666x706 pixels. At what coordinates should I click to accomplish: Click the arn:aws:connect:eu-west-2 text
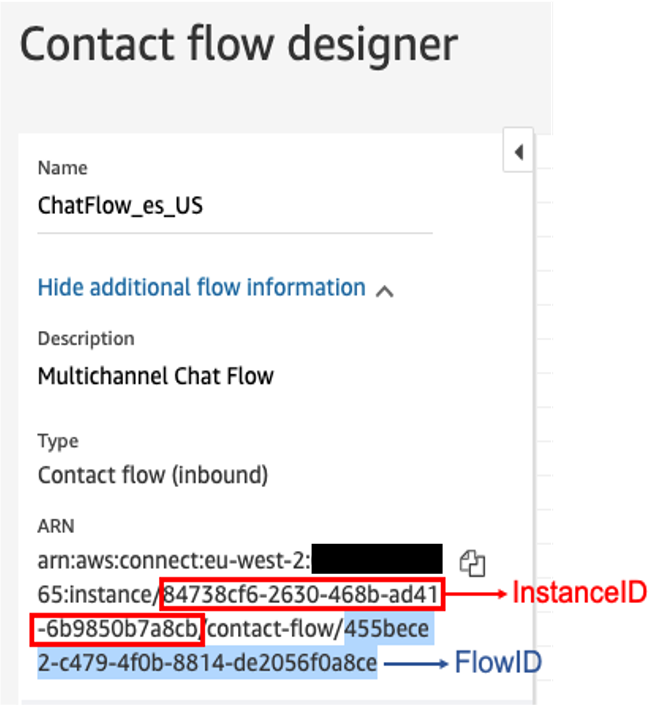(x=174, y=561)
